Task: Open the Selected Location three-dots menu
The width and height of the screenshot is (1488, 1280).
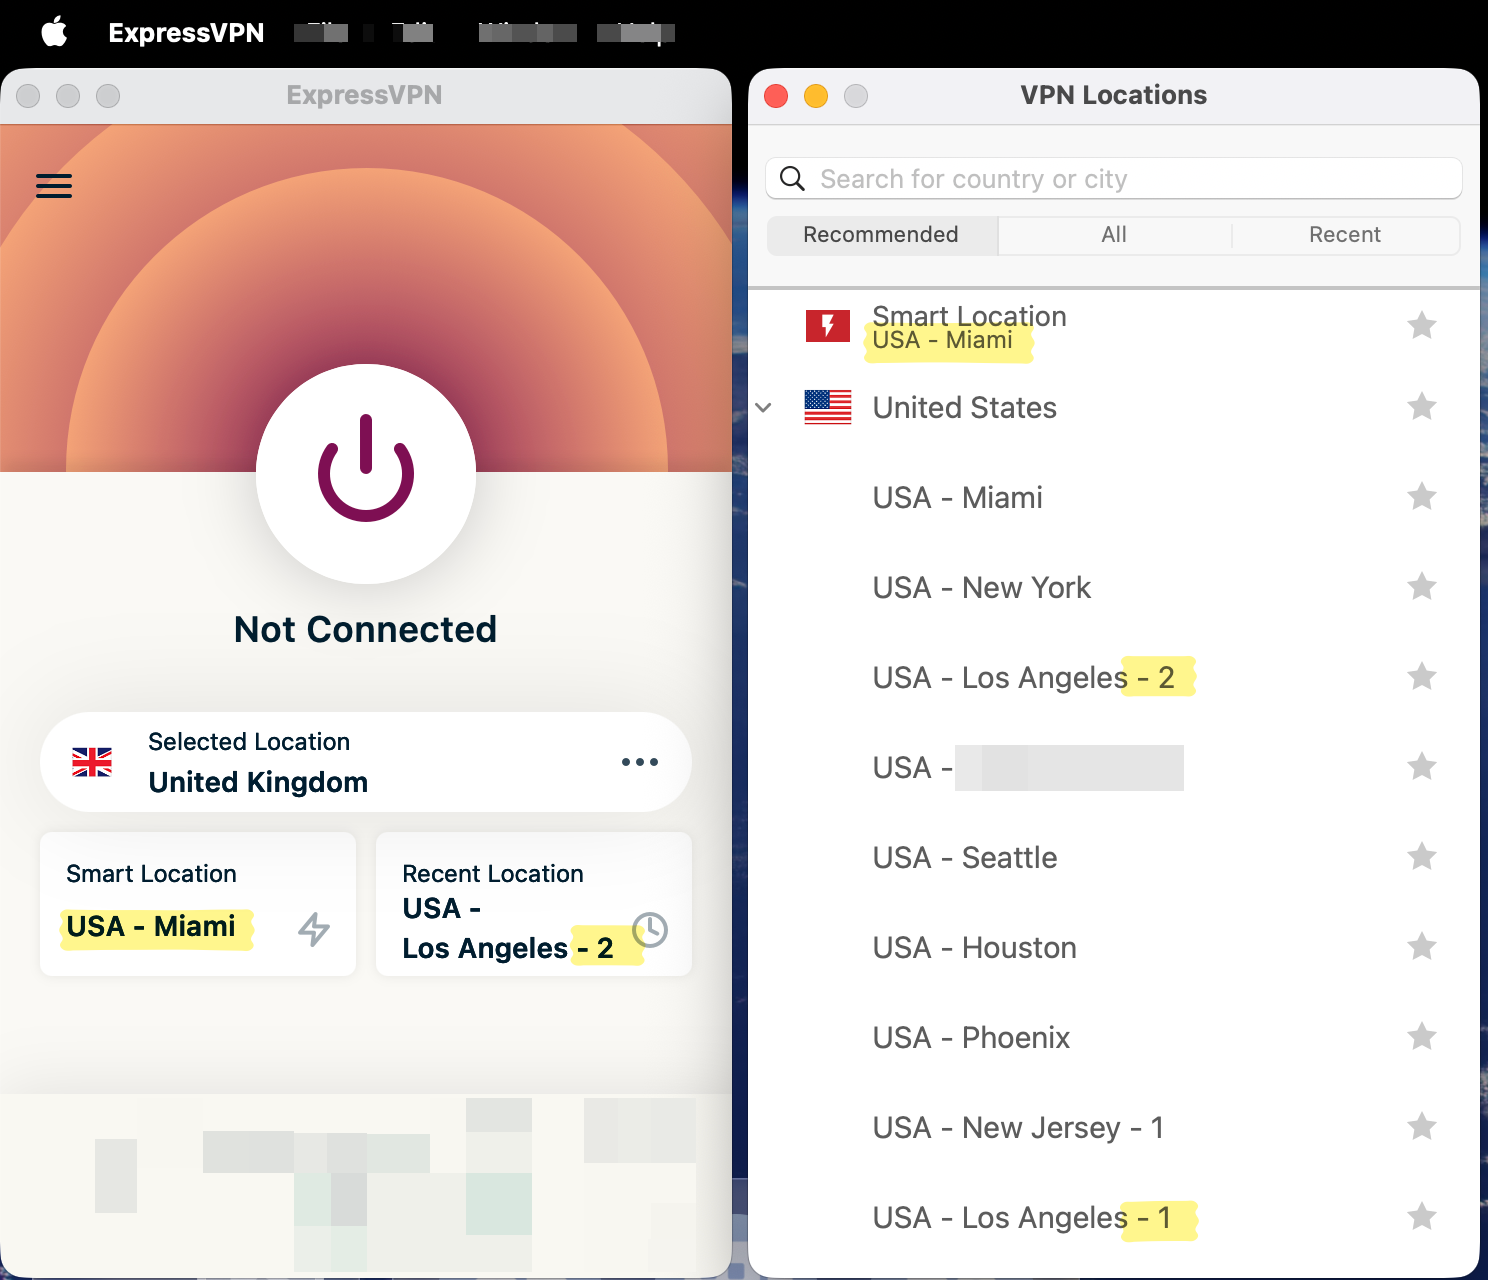Action: (640, 762)
